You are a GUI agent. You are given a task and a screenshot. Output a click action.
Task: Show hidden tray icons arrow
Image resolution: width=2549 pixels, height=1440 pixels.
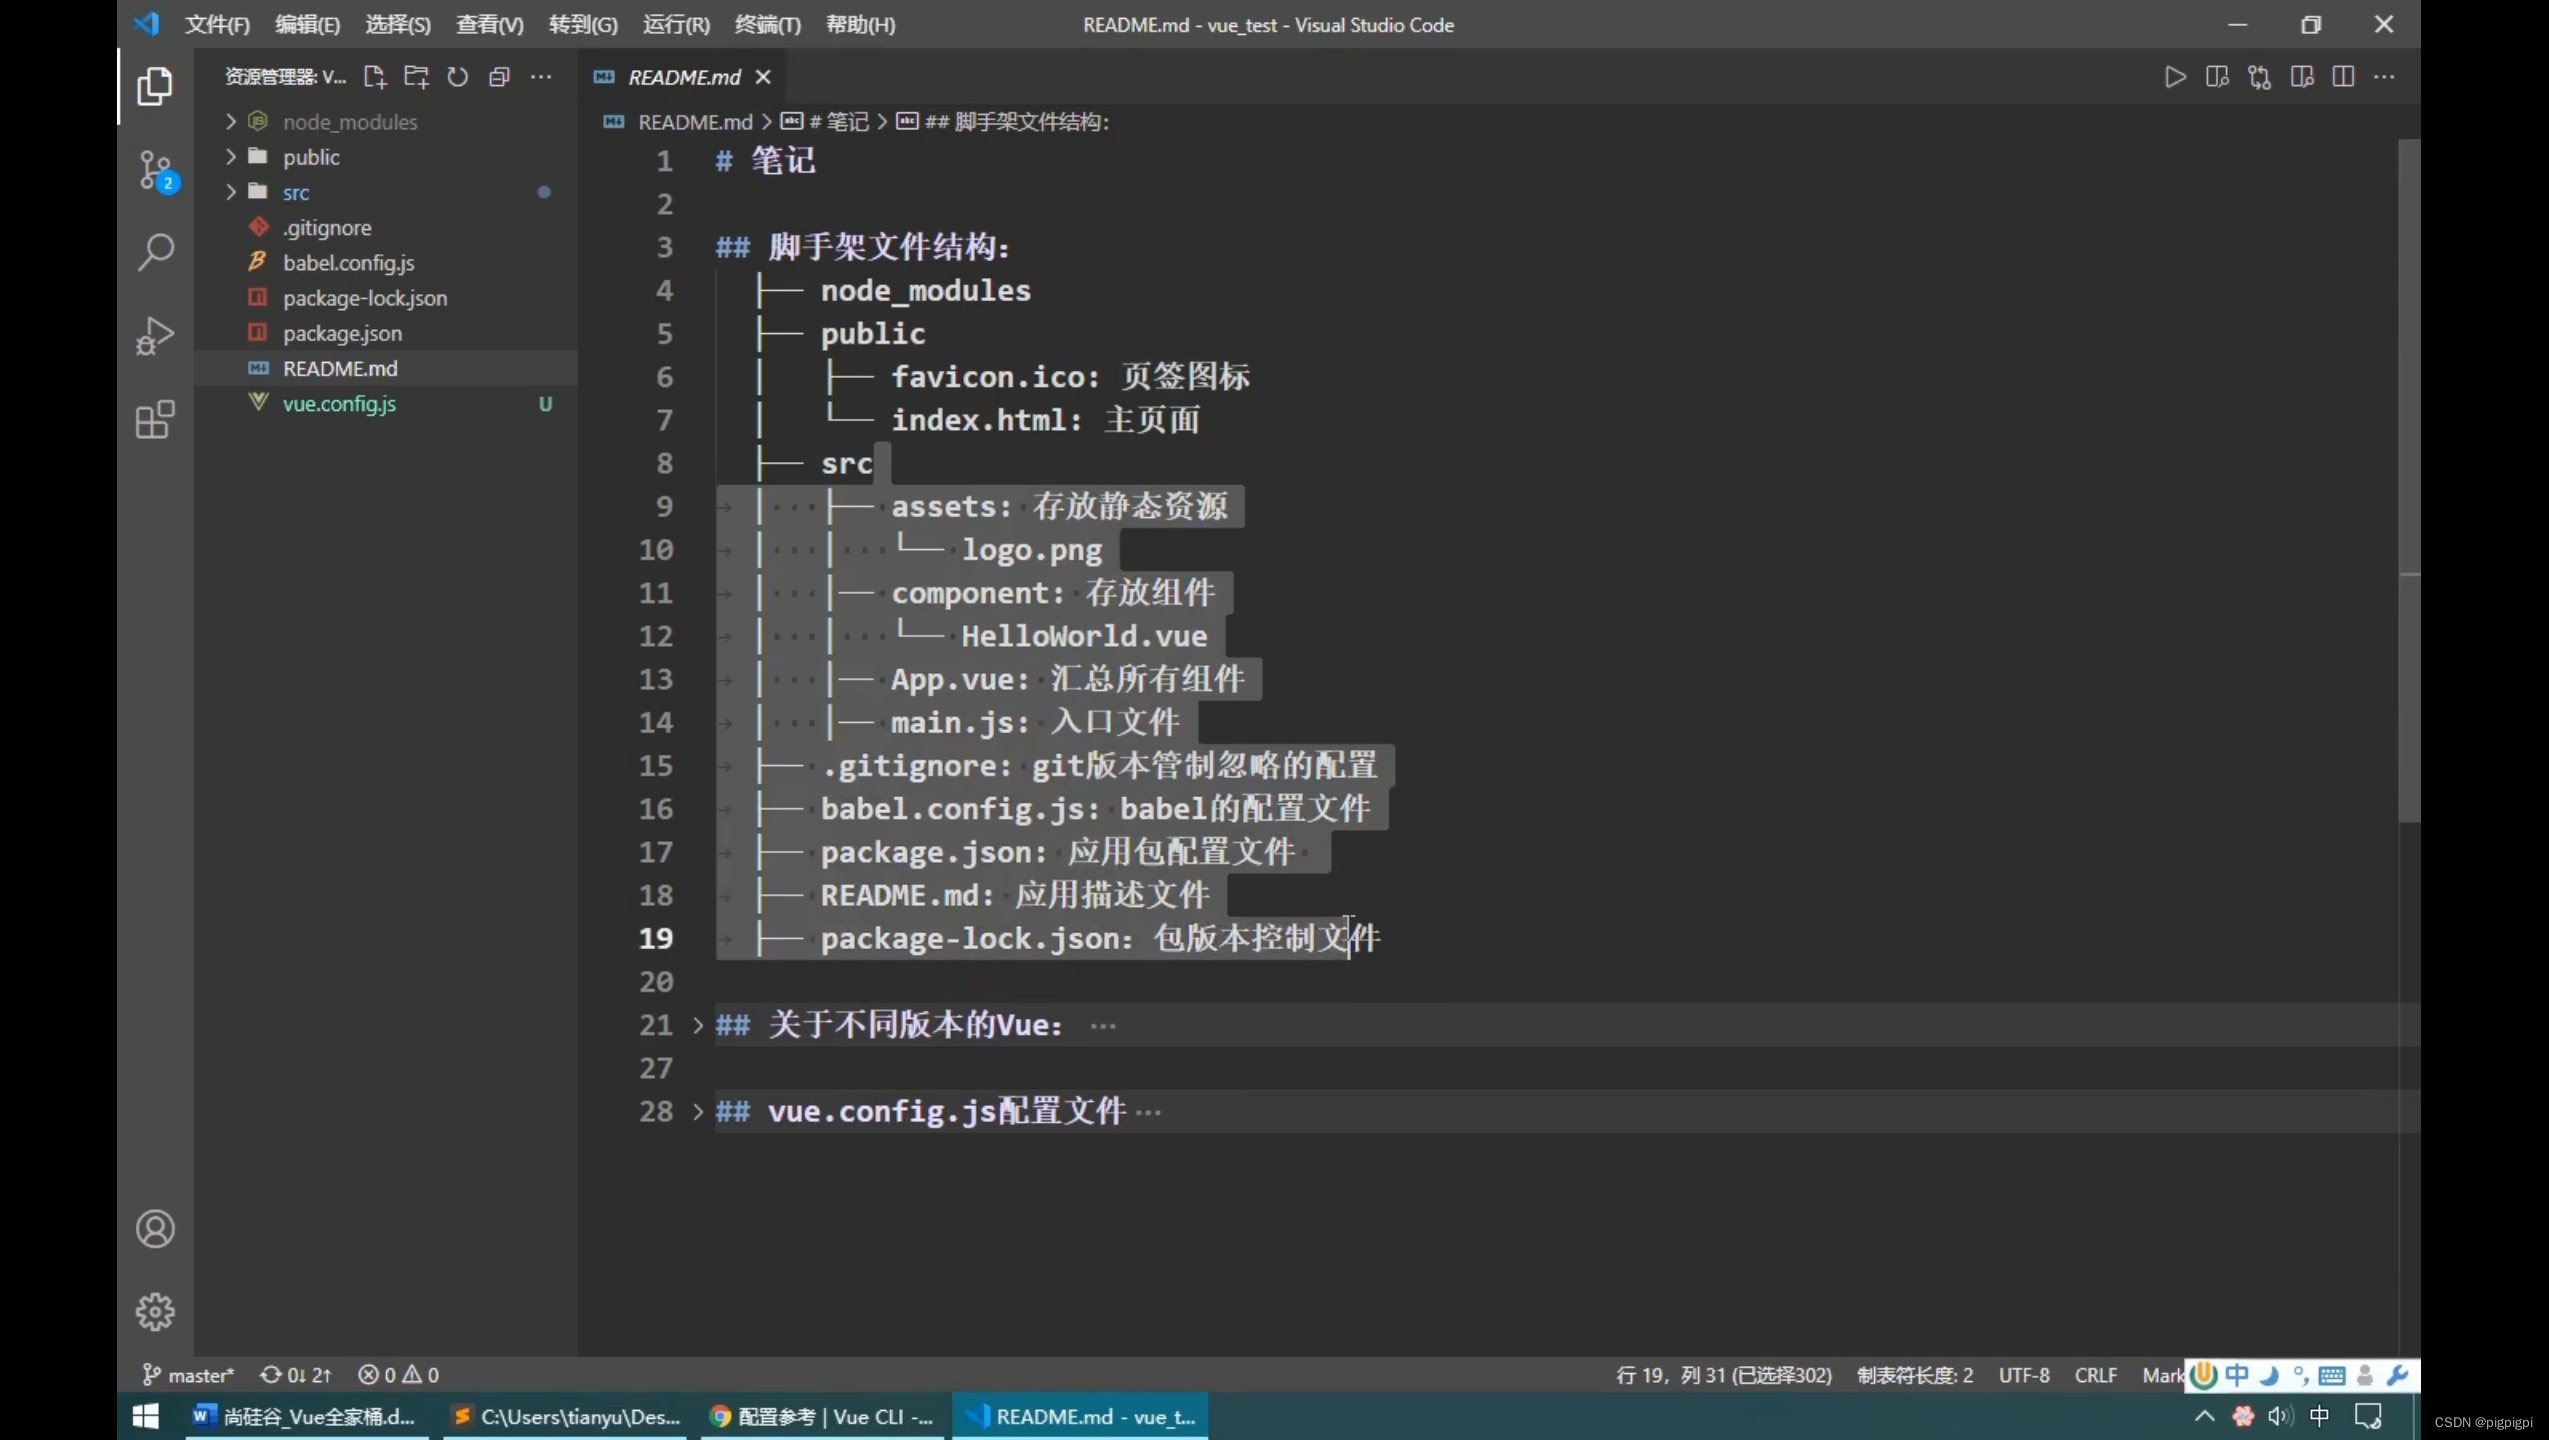point(2204,1416)
